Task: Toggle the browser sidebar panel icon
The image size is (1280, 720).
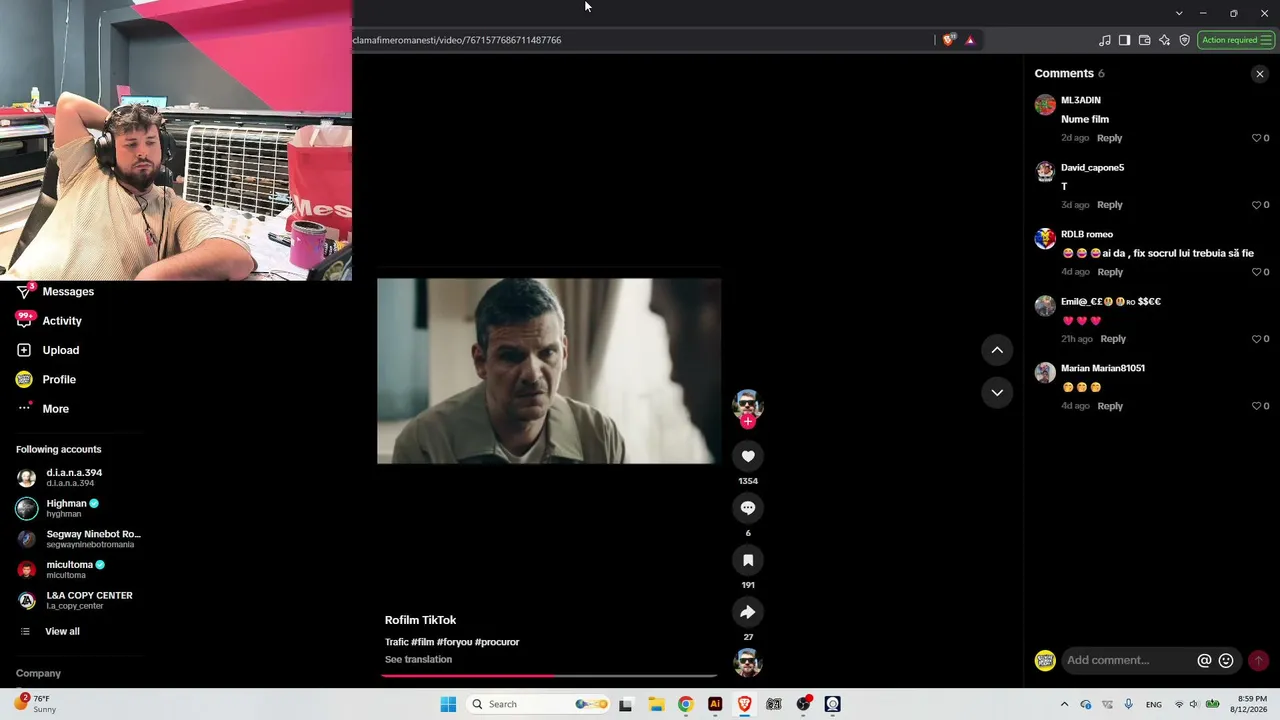Action: (1125, 40)
